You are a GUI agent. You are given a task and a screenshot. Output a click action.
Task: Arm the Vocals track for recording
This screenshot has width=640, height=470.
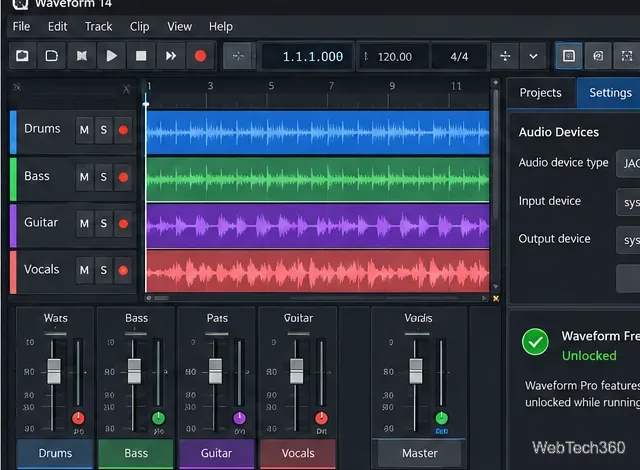[x=123, y=270]
